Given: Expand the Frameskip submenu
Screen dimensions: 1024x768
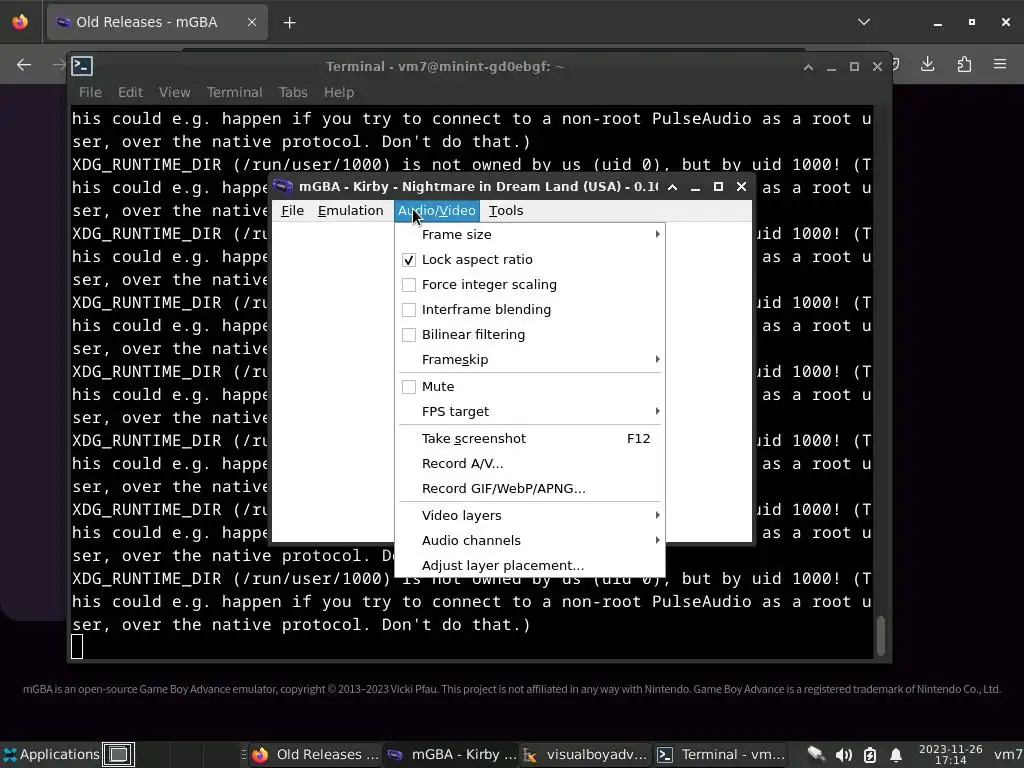Looking at the screenshot, I should (x=530, y=359).
